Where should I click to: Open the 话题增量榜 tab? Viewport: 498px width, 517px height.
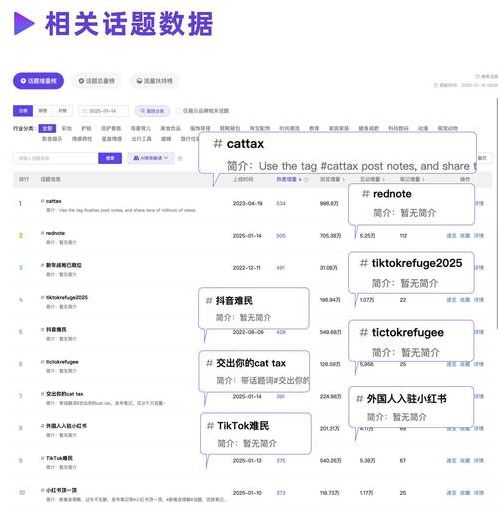(x=38, y=81)
